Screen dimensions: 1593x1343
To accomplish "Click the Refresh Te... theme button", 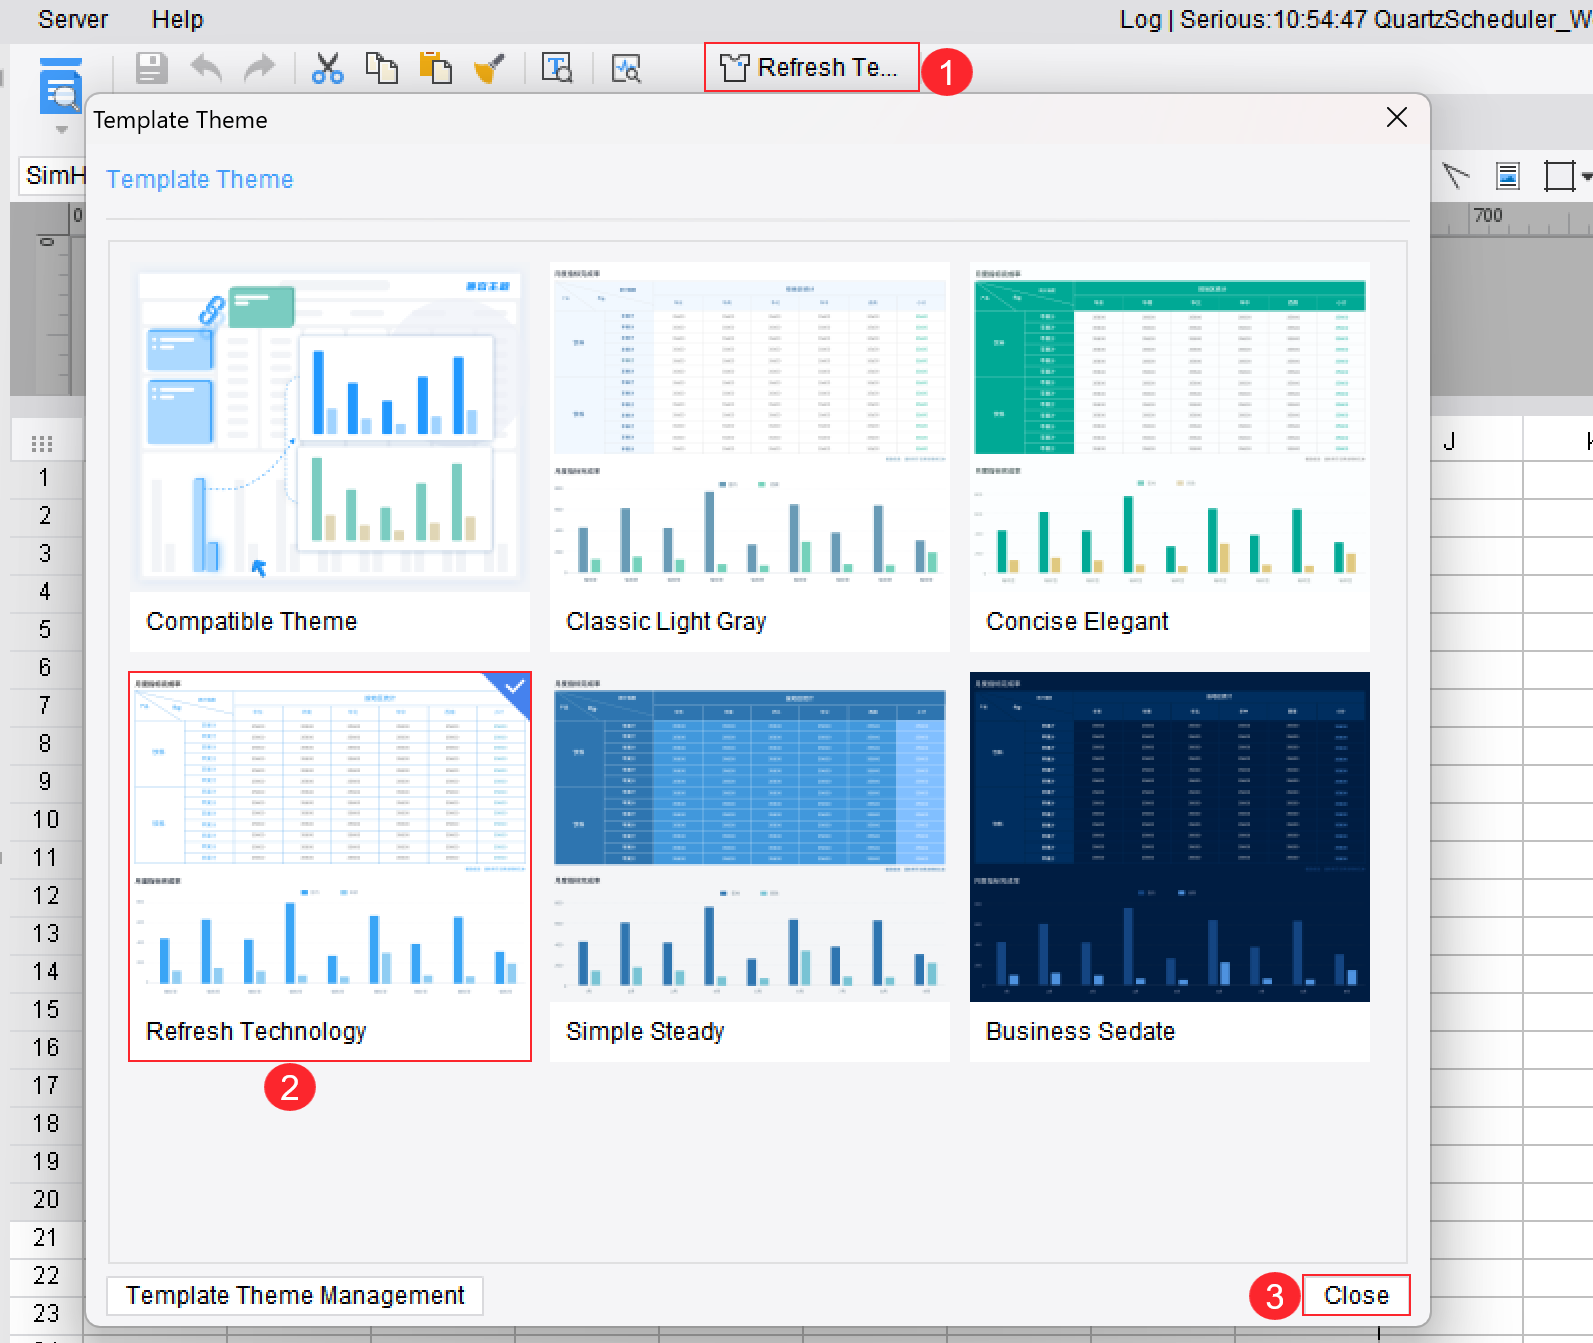I will tap(811, 67).
